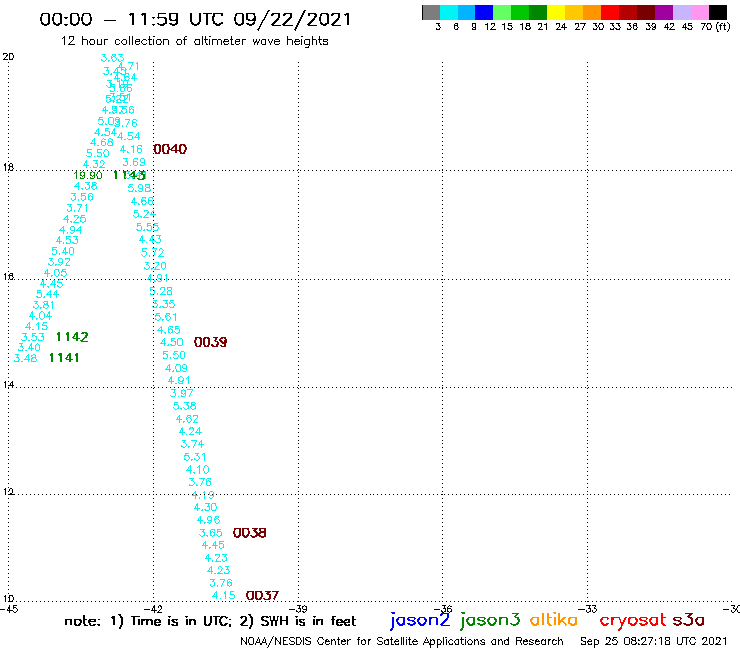This screenshot has height=650, width=740.
Task: Click the 4.62 wave height value
Action: [187, 419]
